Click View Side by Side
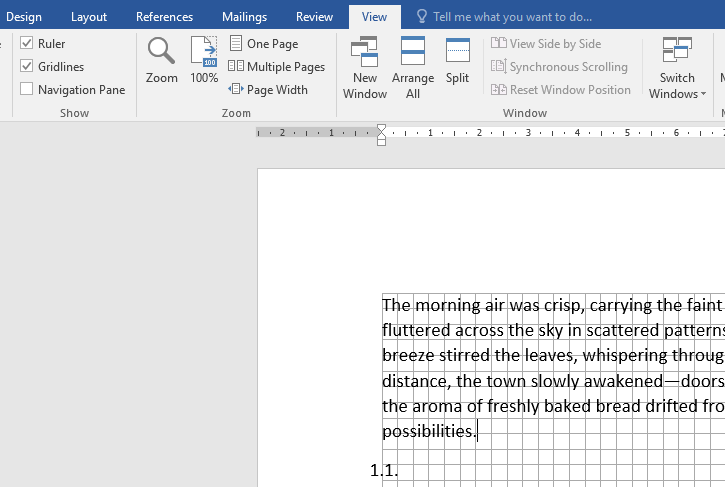 [x=546, y=44]
